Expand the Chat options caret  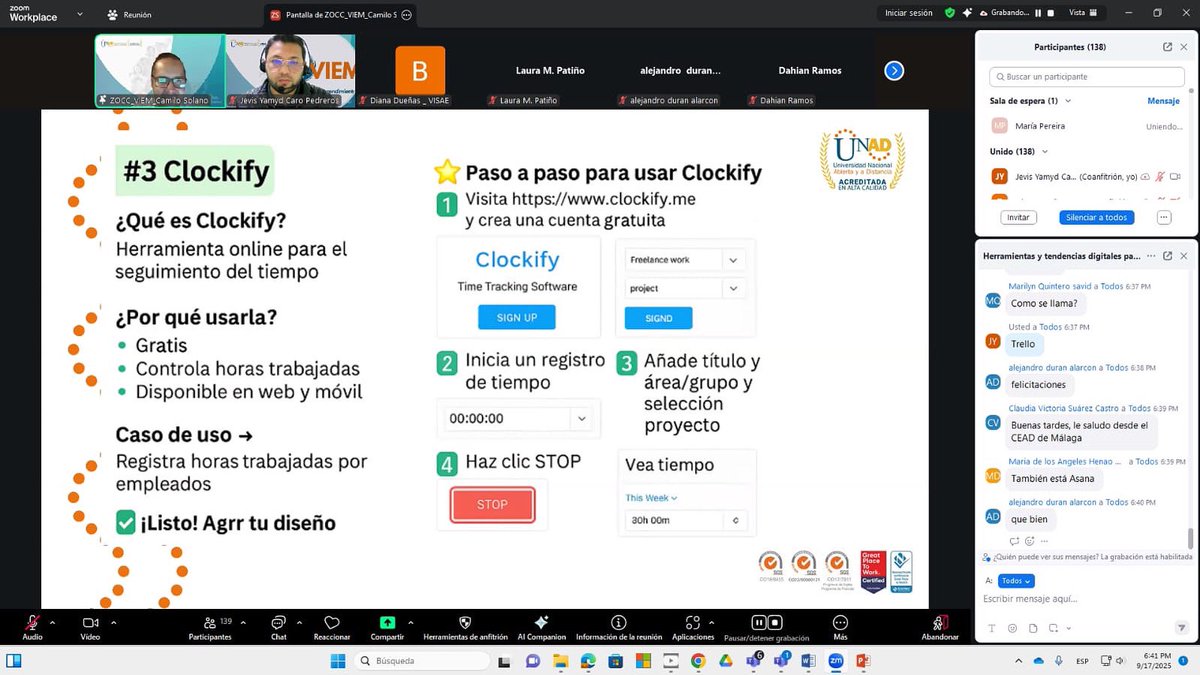pos(299,621)
